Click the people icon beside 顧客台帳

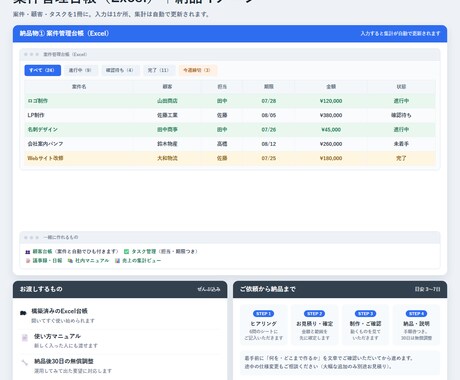28,252
